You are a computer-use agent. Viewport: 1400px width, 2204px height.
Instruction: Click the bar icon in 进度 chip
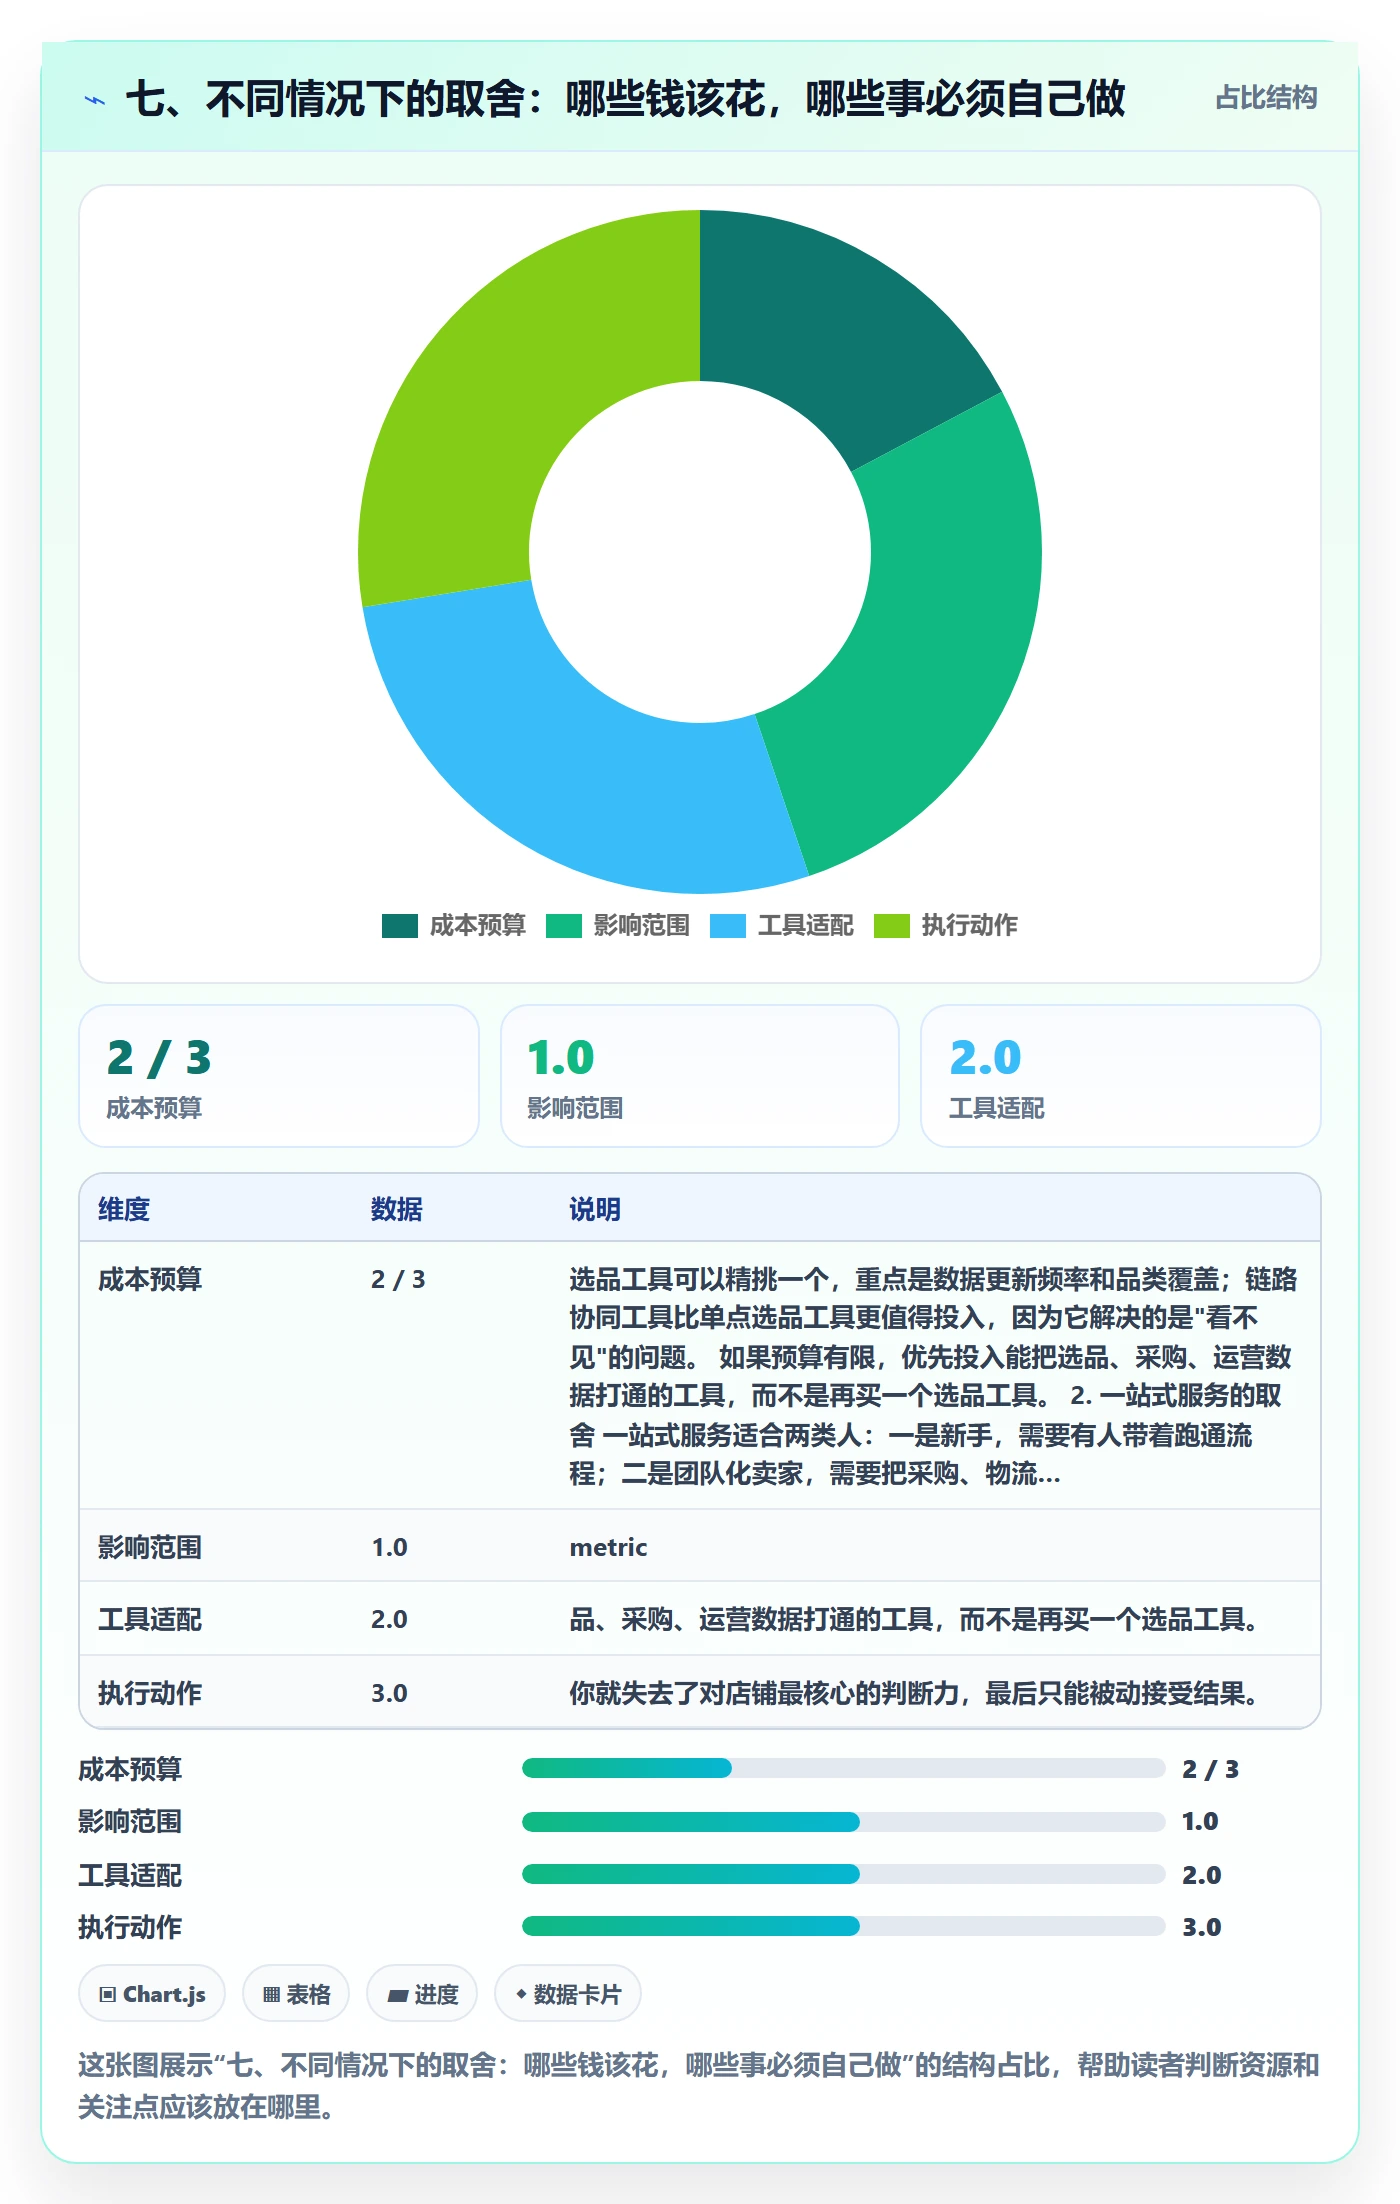(398, 1996)
